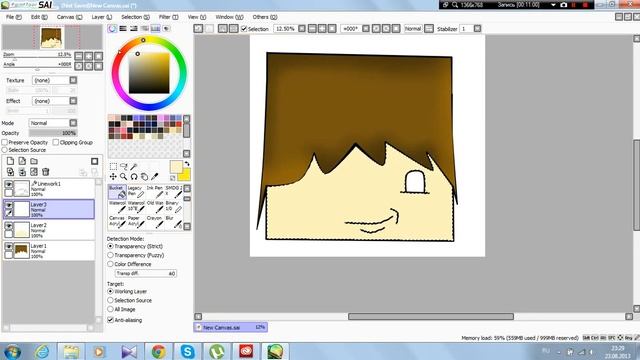Select the Lasso tool
The image size is (640, 360).
[123, 166]
